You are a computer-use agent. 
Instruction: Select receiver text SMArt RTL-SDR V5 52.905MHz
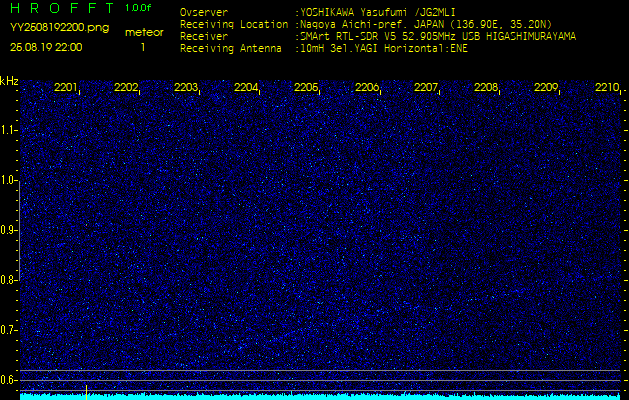[x=378, y=37]
